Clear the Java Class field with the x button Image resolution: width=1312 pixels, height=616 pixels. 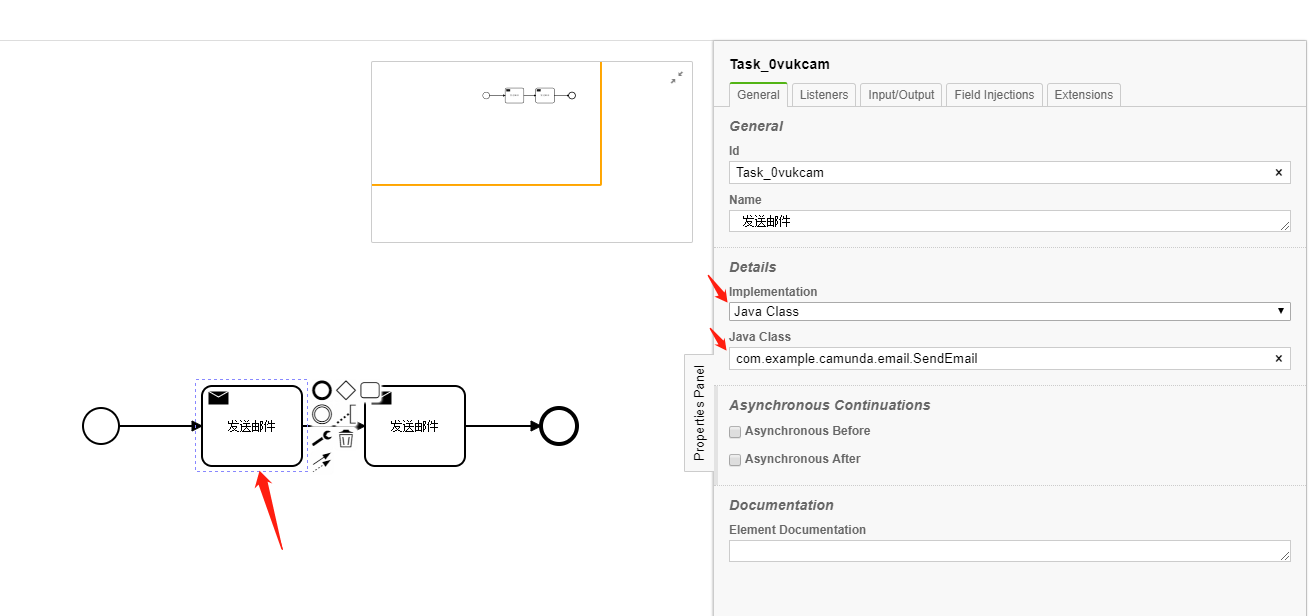pos(1278,358)
